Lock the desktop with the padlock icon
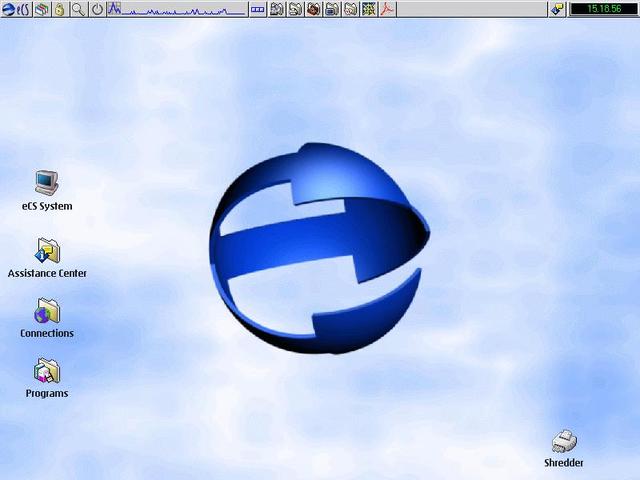This screenshot has height=480, width=640. point(60,9)
